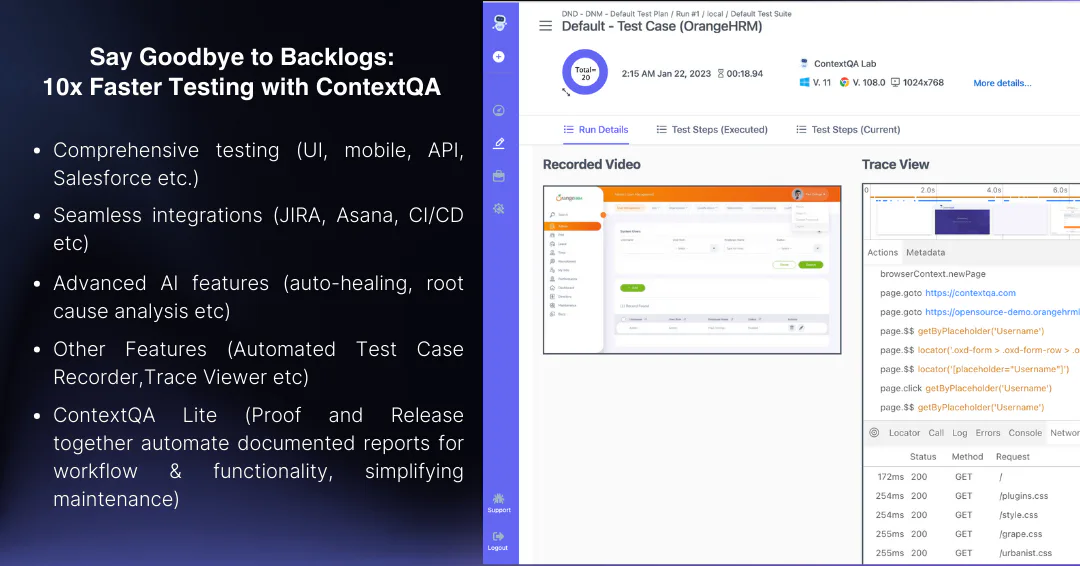Select the /plugins.css network request row
This screenshot has width=1080, height=566.
972,496
